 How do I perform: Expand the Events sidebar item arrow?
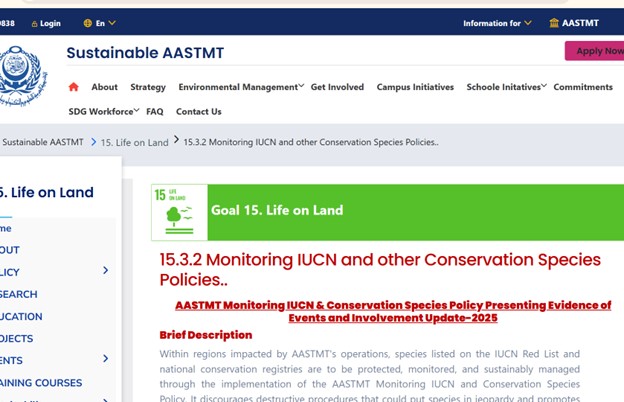click(105, 359)
